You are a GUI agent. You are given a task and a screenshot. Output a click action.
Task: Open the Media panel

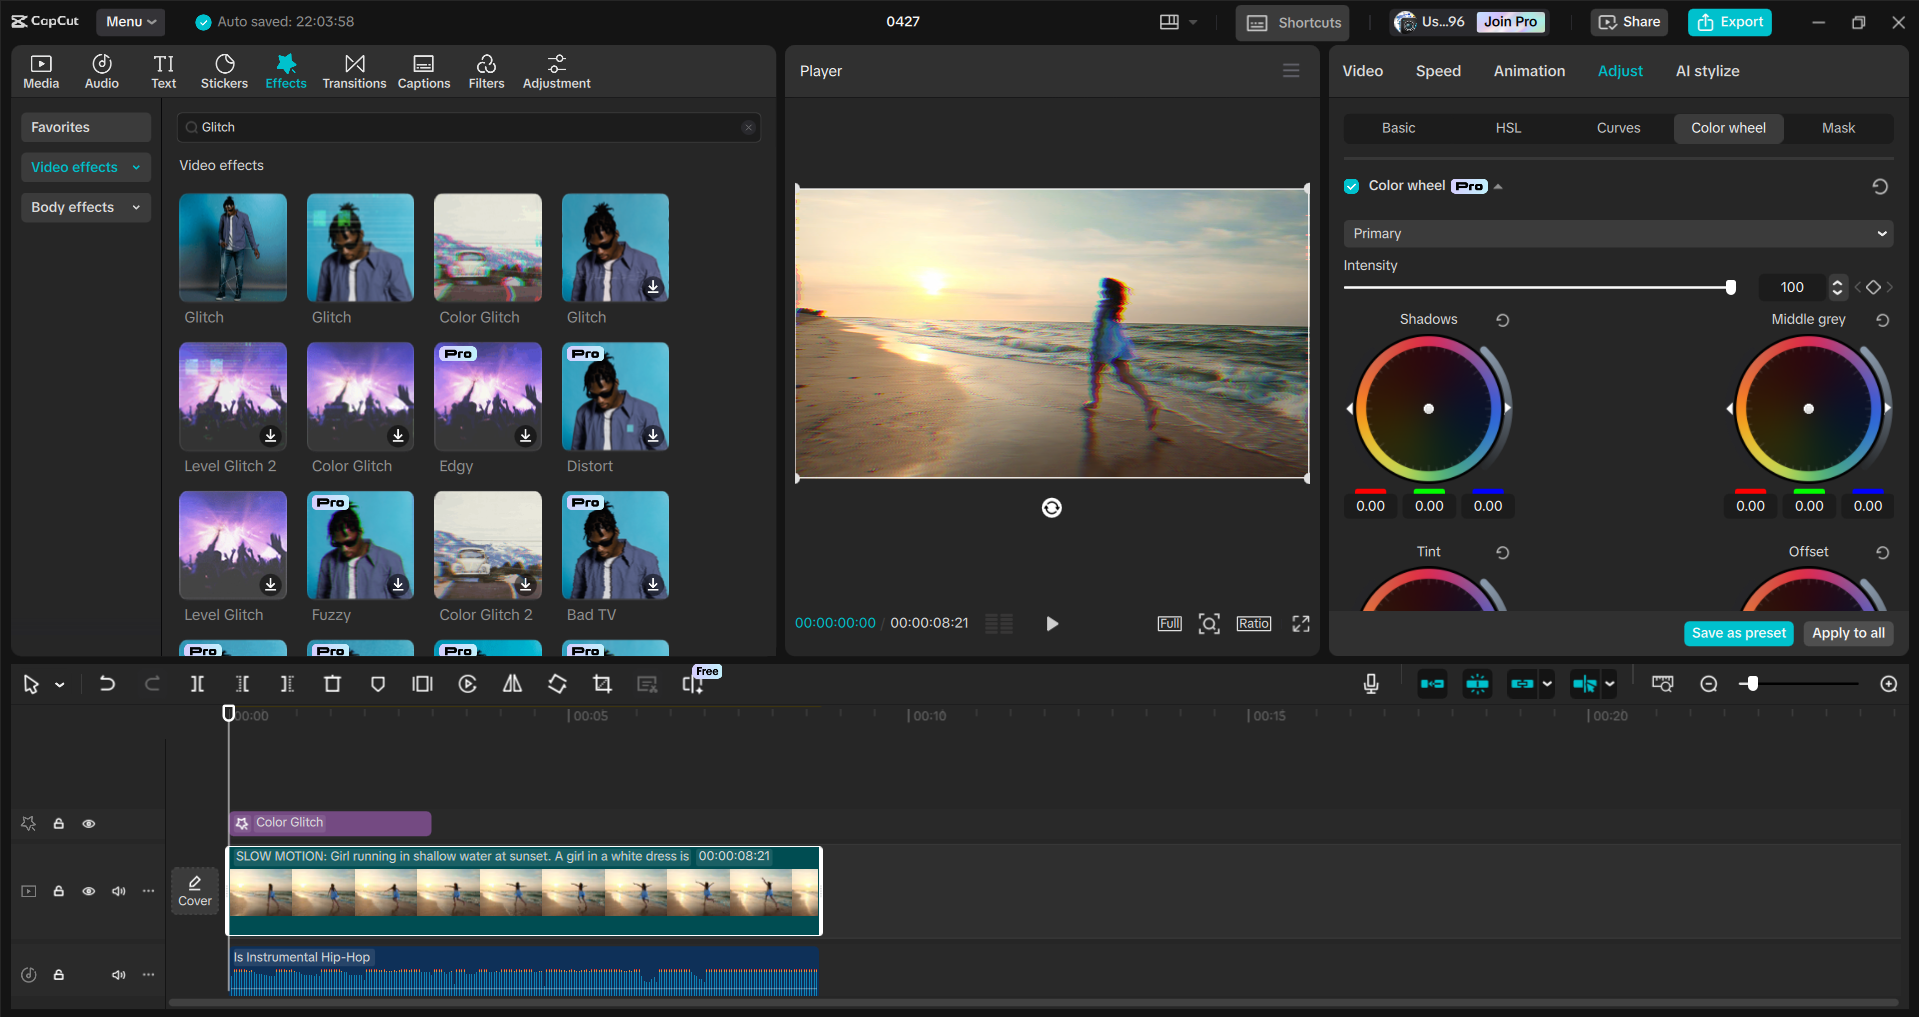pos(40,70)
